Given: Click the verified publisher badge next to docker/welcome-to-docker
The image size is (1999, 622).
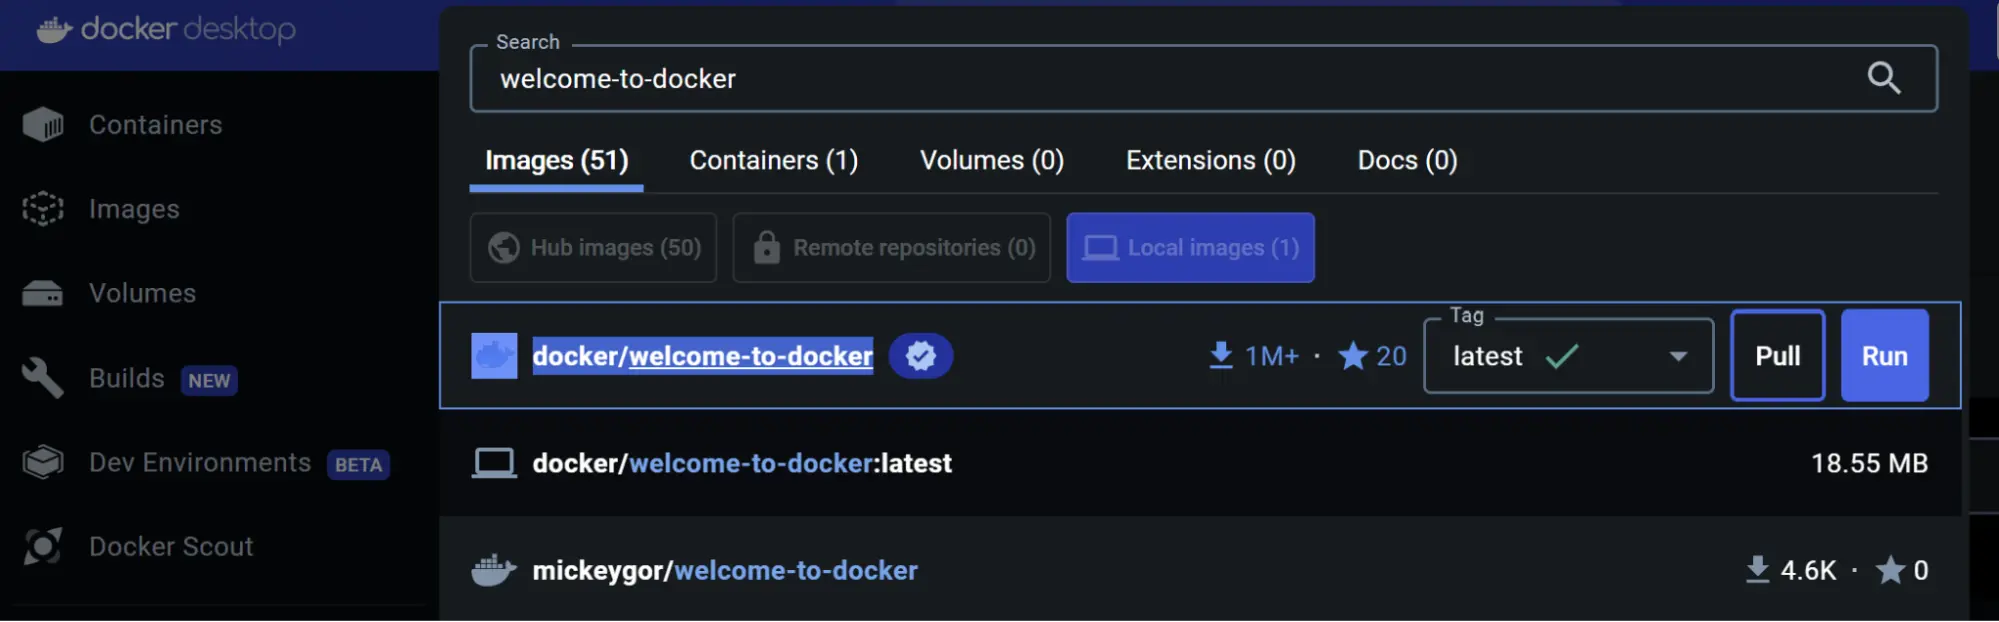Looking at the screenshot, I should (920, 355).
